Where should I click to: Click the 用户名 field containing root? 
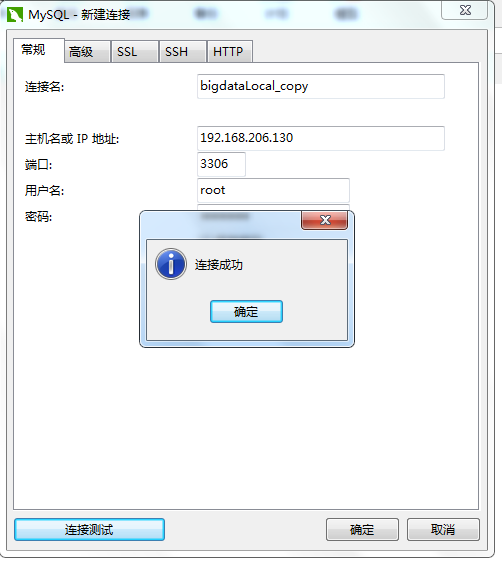point(273,190)
